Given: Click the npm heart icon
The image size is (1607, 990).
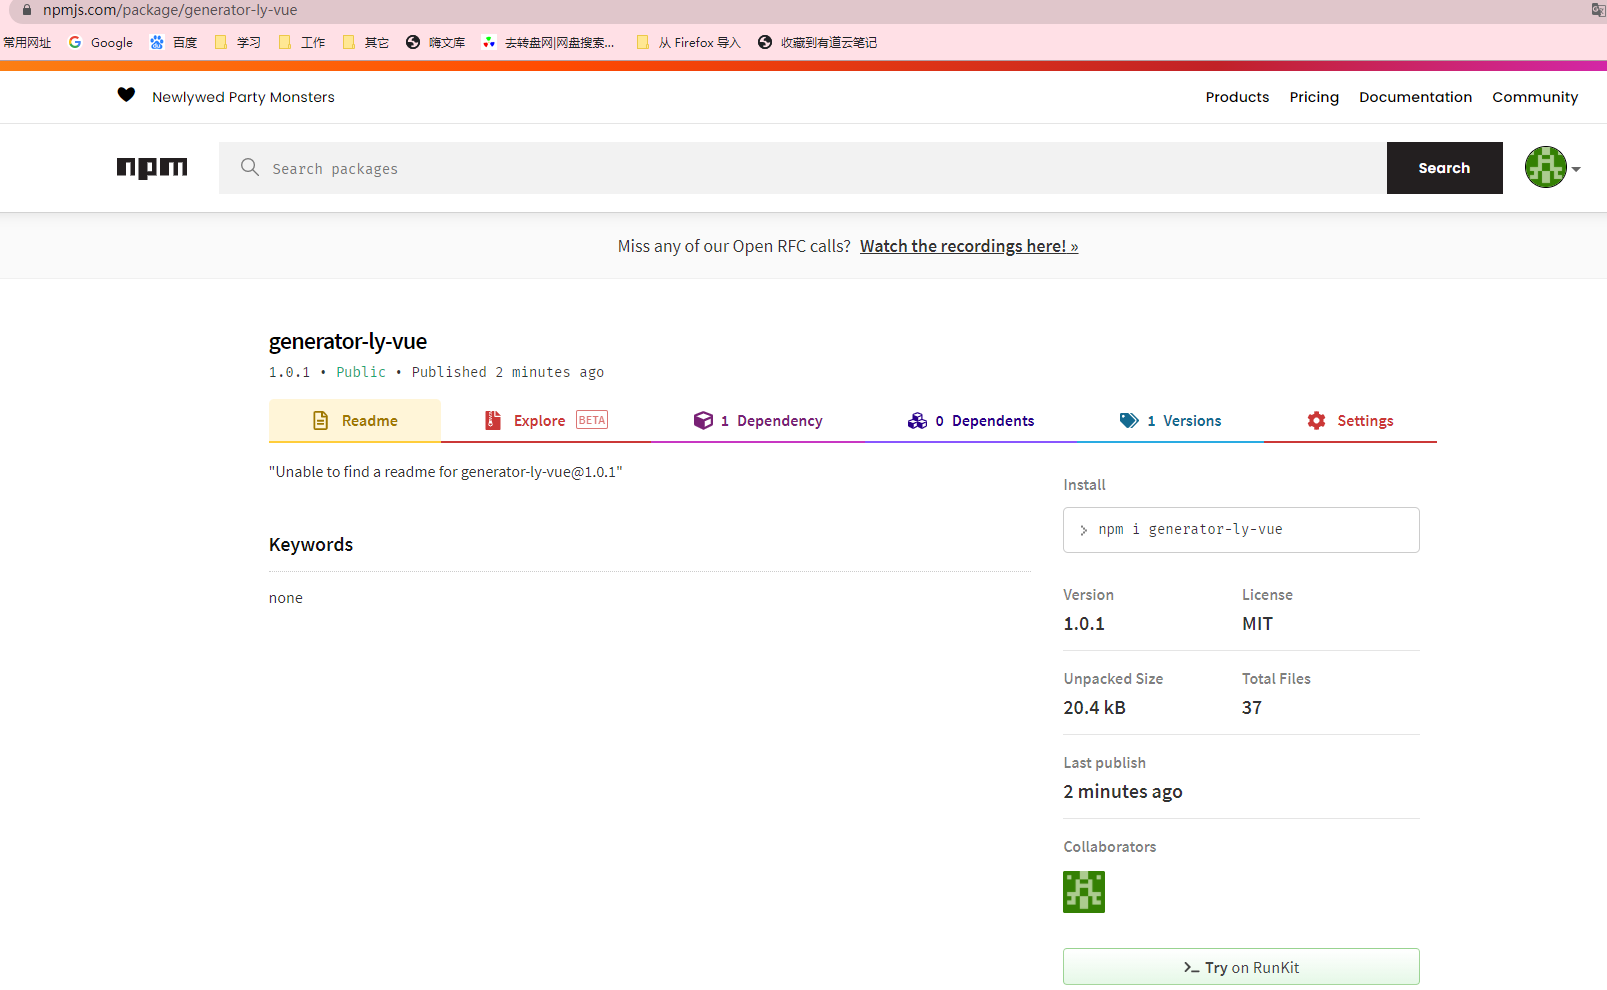Looking at the screenshot, I should [126, 95].
